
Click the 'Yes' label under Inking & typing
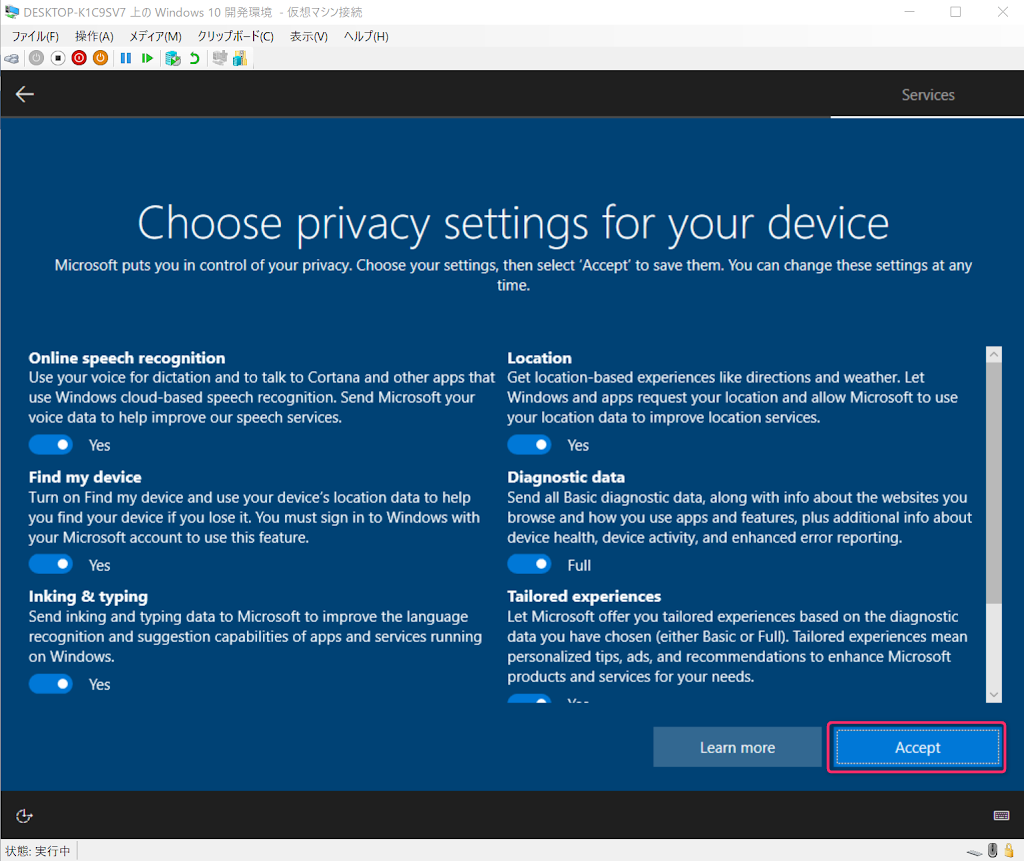[99, 685]
